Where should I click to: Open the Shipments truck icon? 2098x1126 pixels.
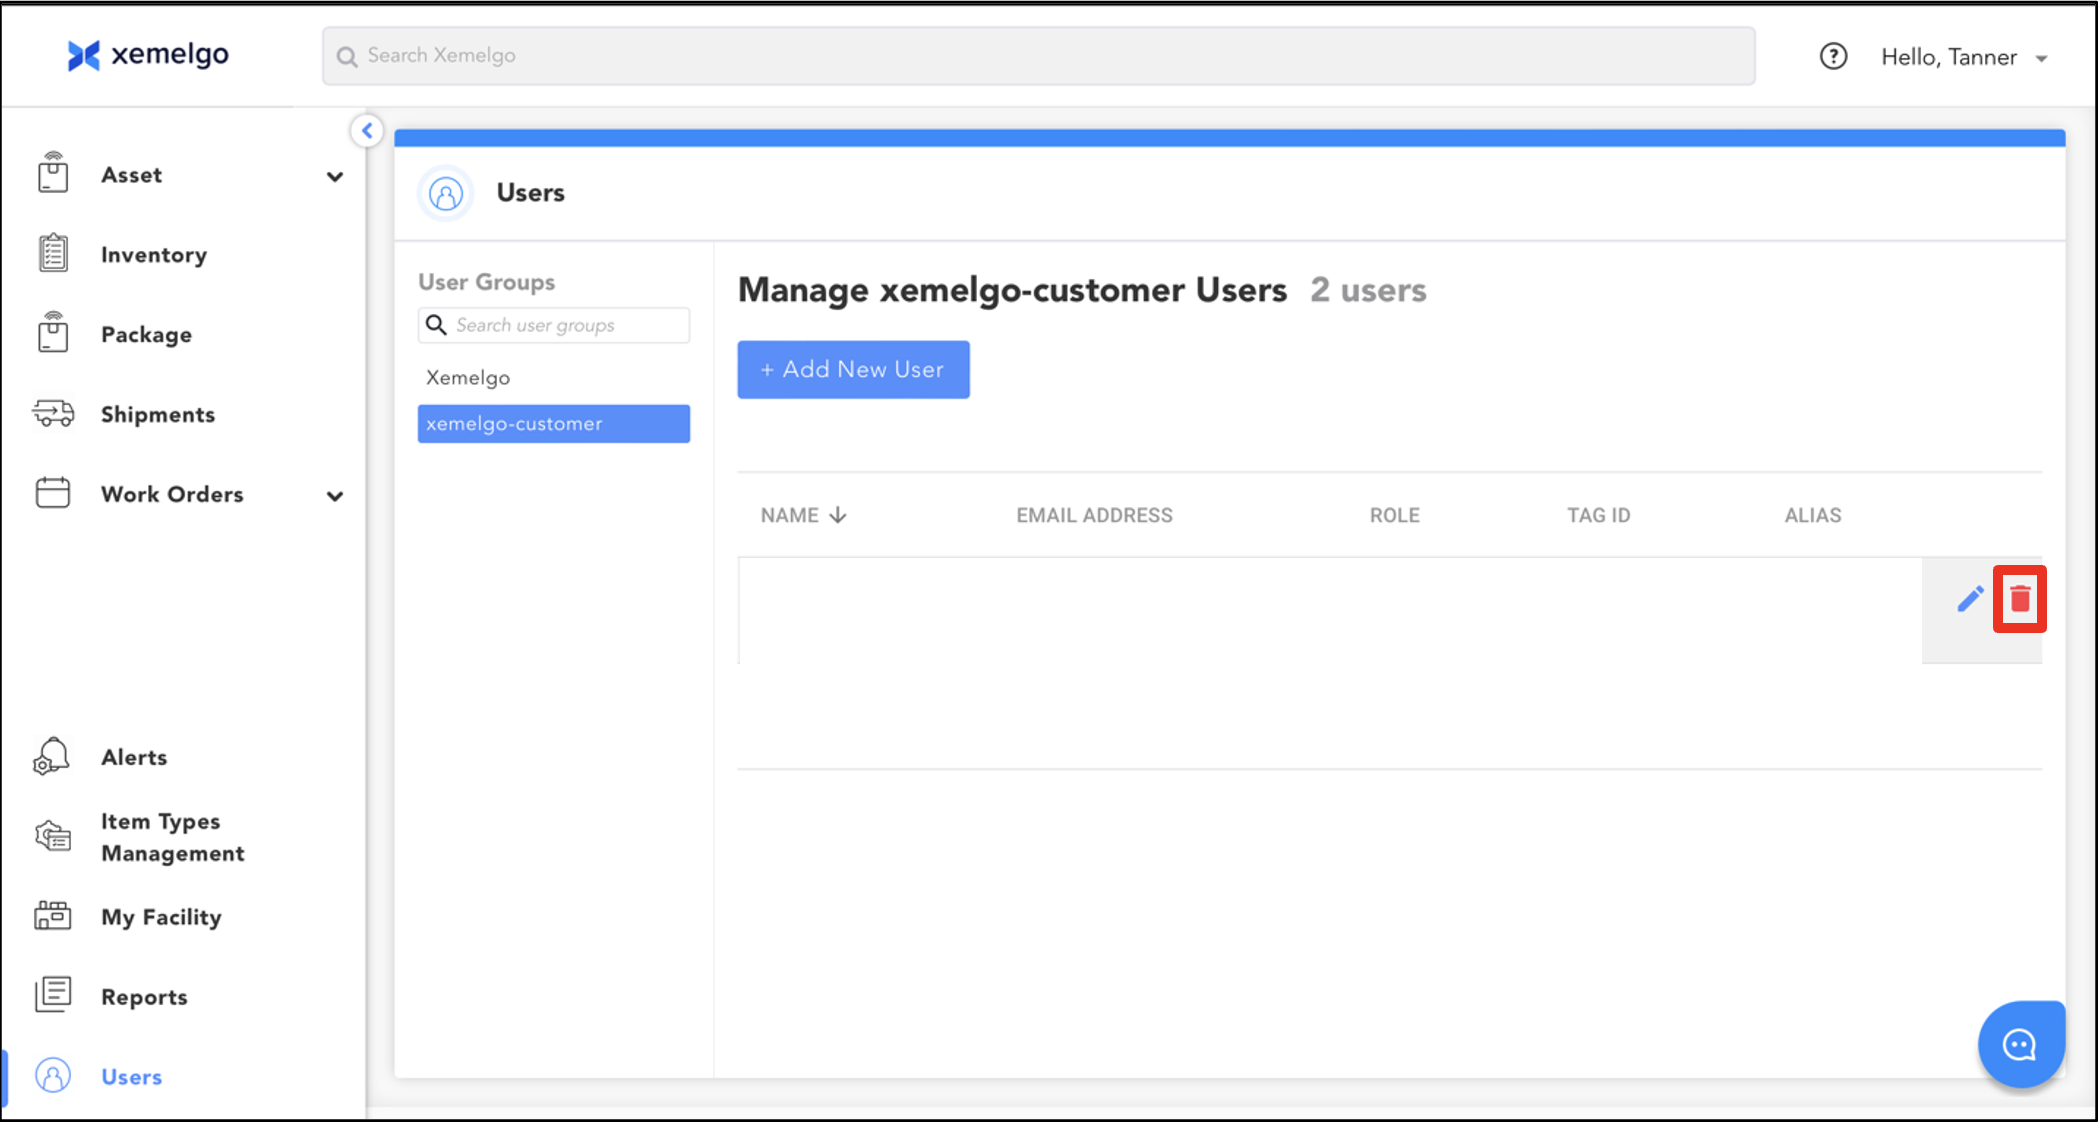[53, 414]
